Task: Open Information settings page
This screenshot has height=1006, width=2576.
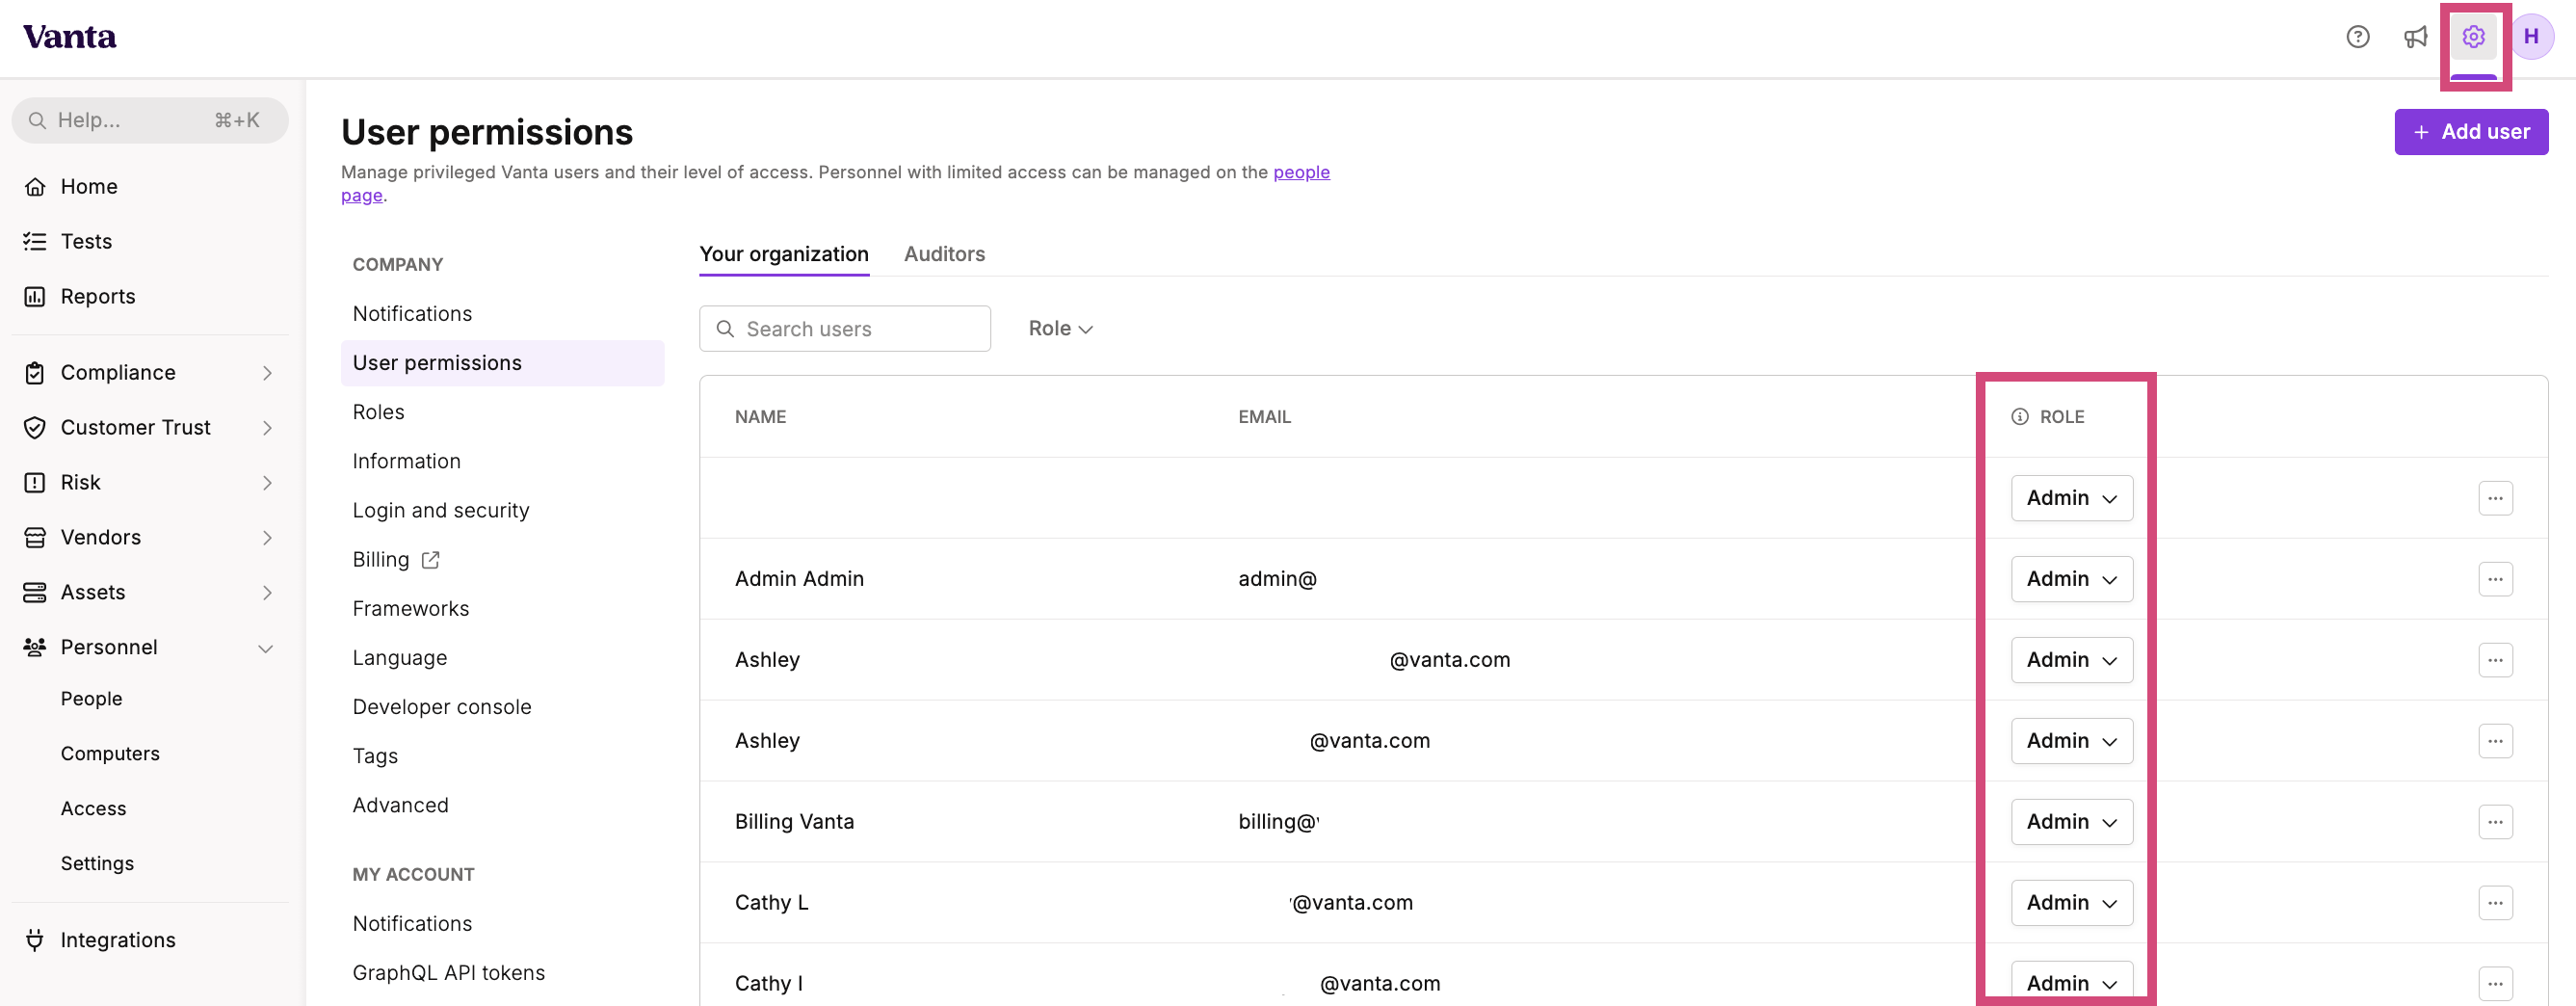Action: pyautogui.click(x=406, y=461)
